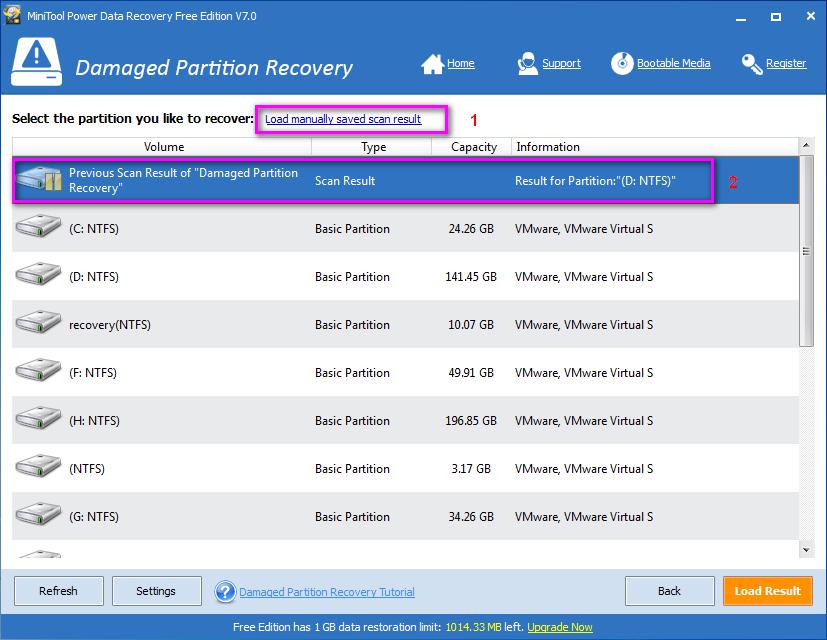The image size is (827, 640).
Task: Sort by the Information column header
Action: click(656, 147)
